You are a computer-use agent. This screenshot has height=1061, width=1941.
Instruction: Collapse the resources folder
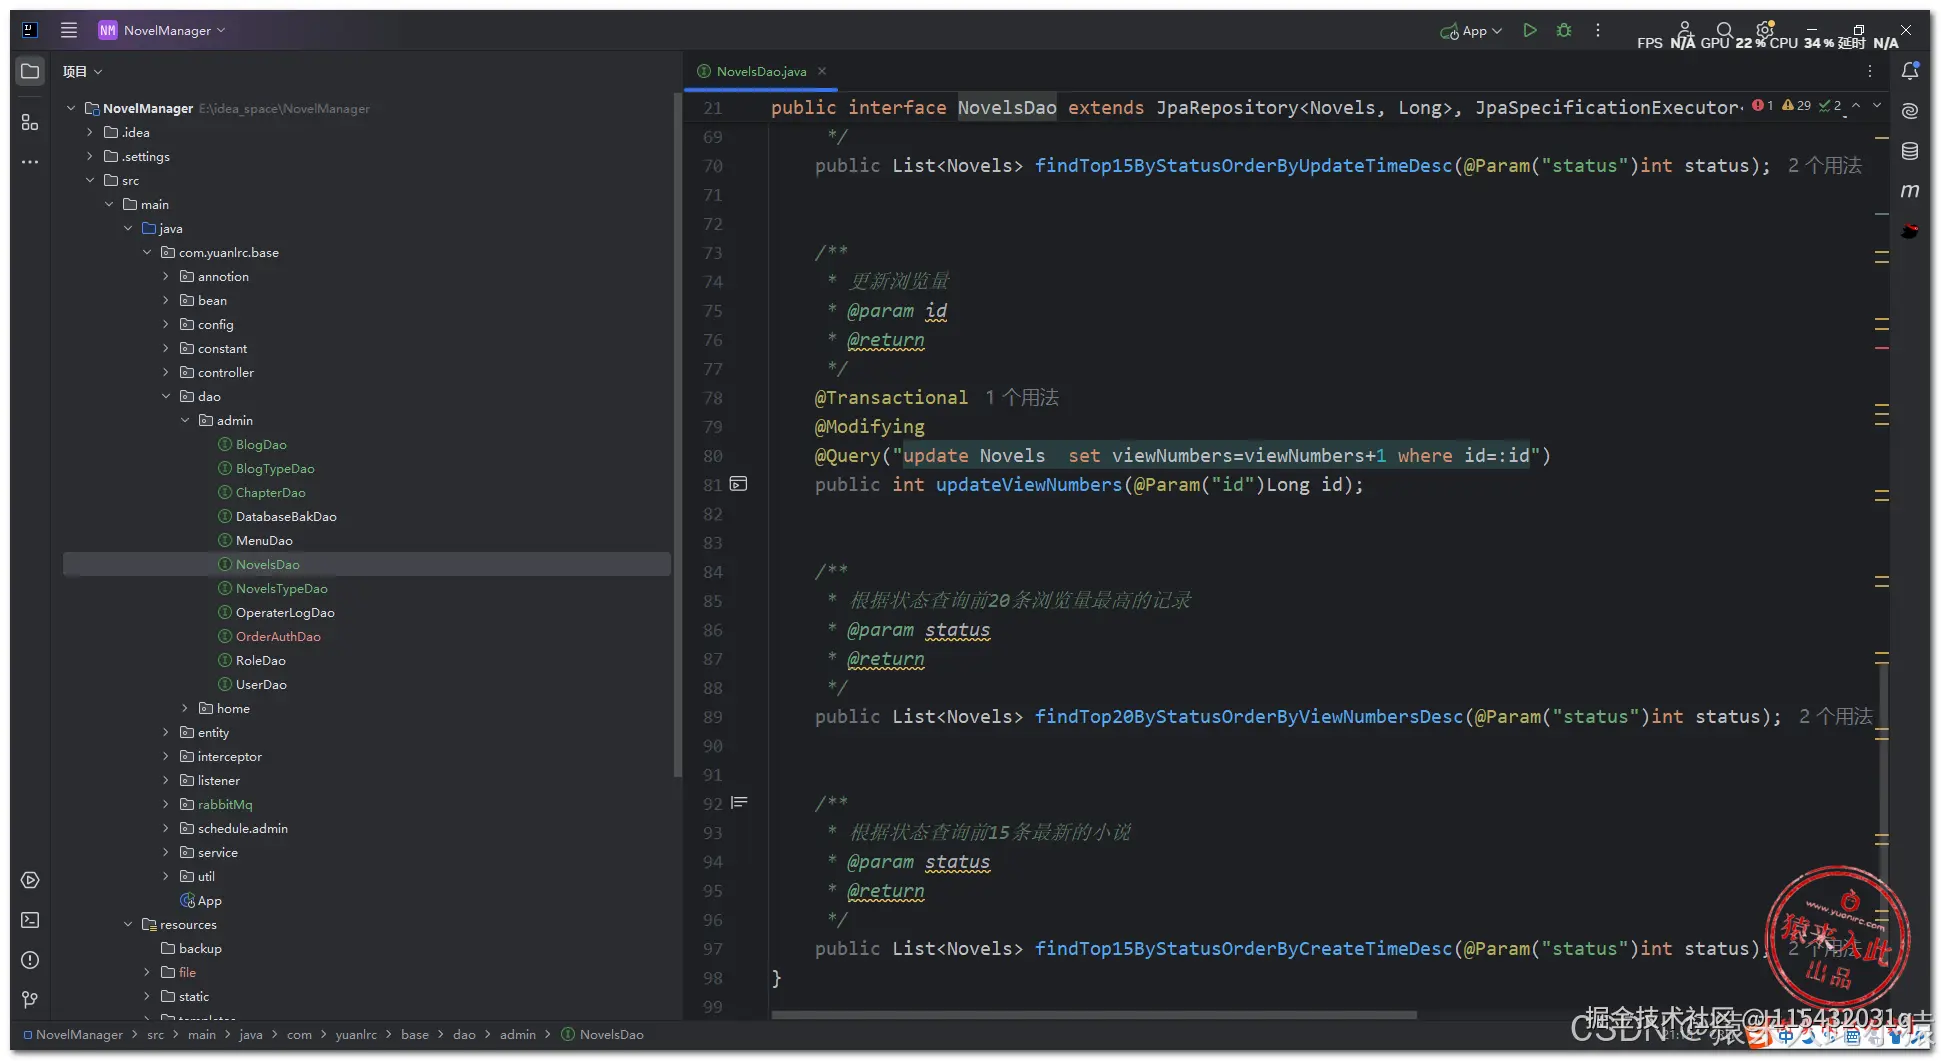[128, 924]
